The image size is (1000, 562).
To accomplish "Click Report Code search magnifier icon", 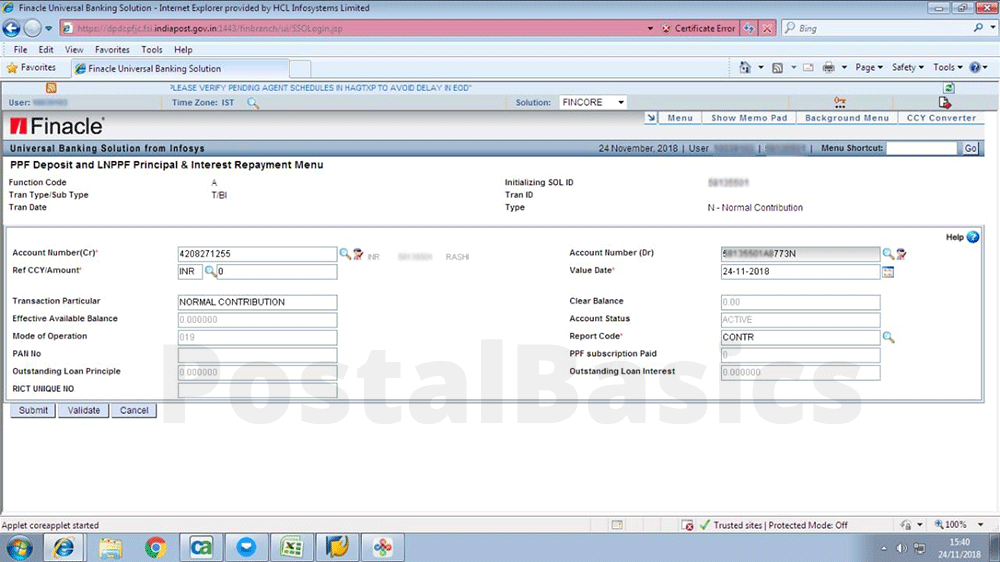I will point(888,337).
